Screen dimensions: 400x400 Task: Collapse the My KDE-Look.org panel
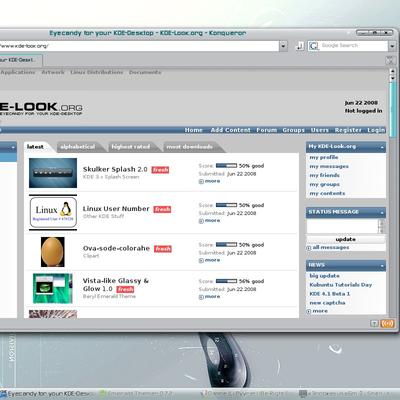tap(382, 147)
